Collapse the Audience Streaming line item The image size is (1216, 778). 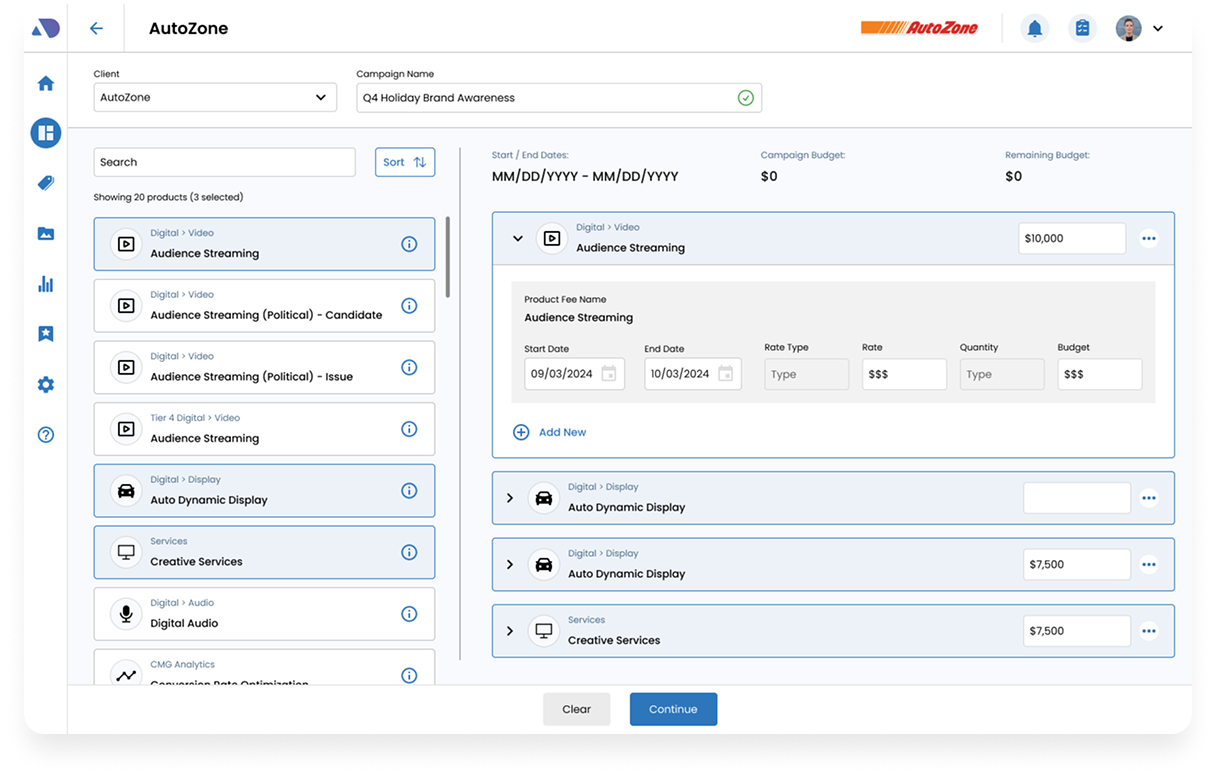518,238
